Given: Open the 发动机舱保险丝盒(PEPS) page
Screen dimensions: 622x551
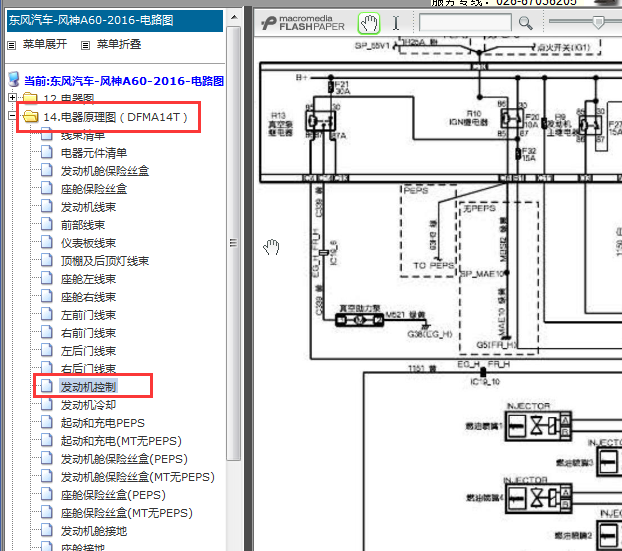Looking at the screenshot, I should tap(124, 459).
